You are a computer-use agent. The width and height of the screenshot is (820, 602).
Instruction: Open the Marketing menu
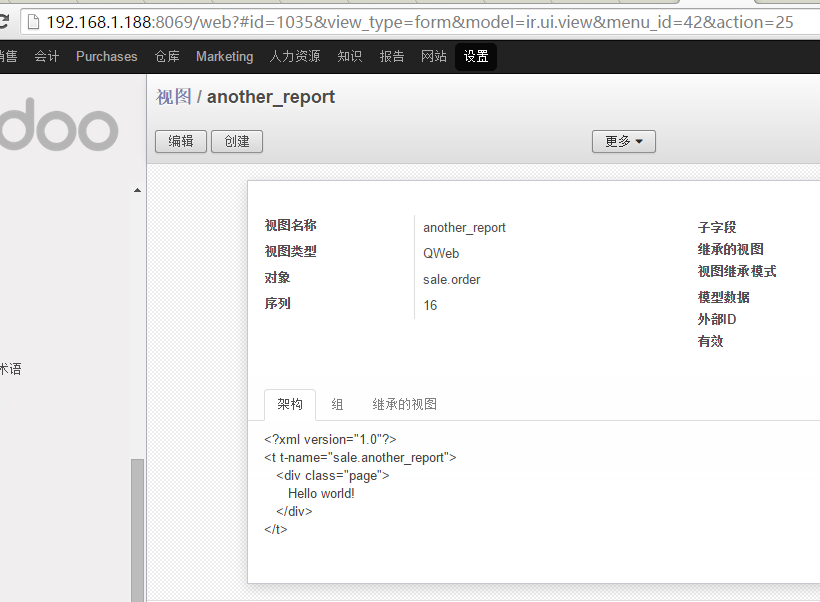[x=224, y=57]
